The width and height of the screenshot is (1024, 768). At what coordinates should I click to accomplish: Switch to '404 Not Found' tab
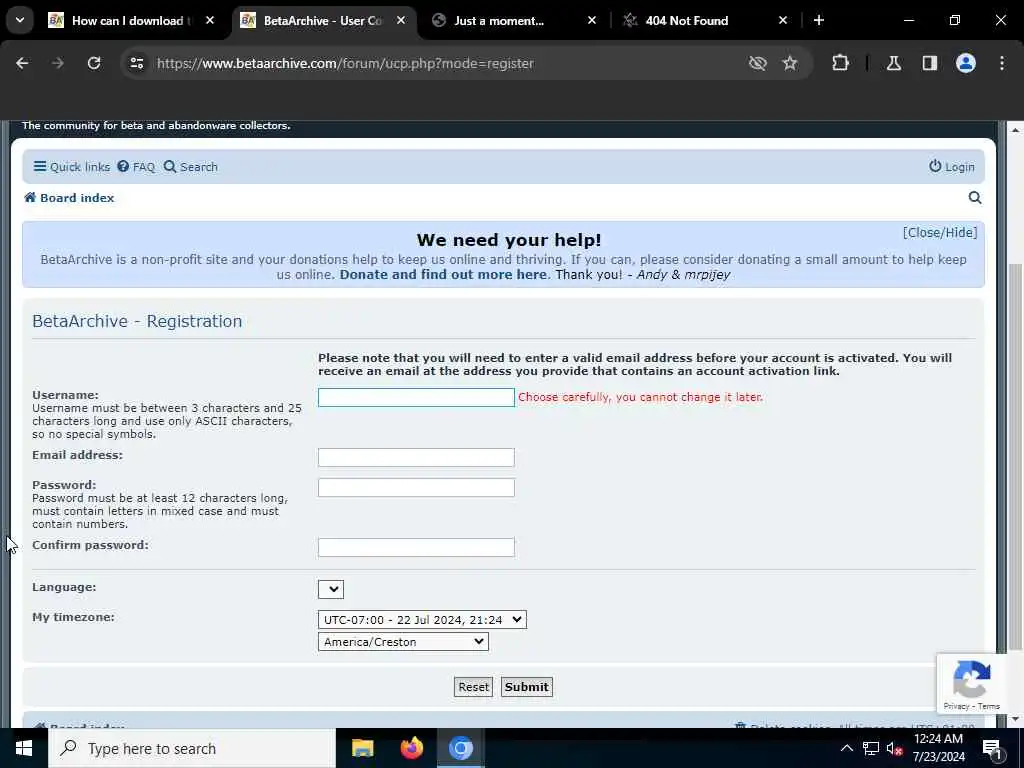[x=686, y=21]
